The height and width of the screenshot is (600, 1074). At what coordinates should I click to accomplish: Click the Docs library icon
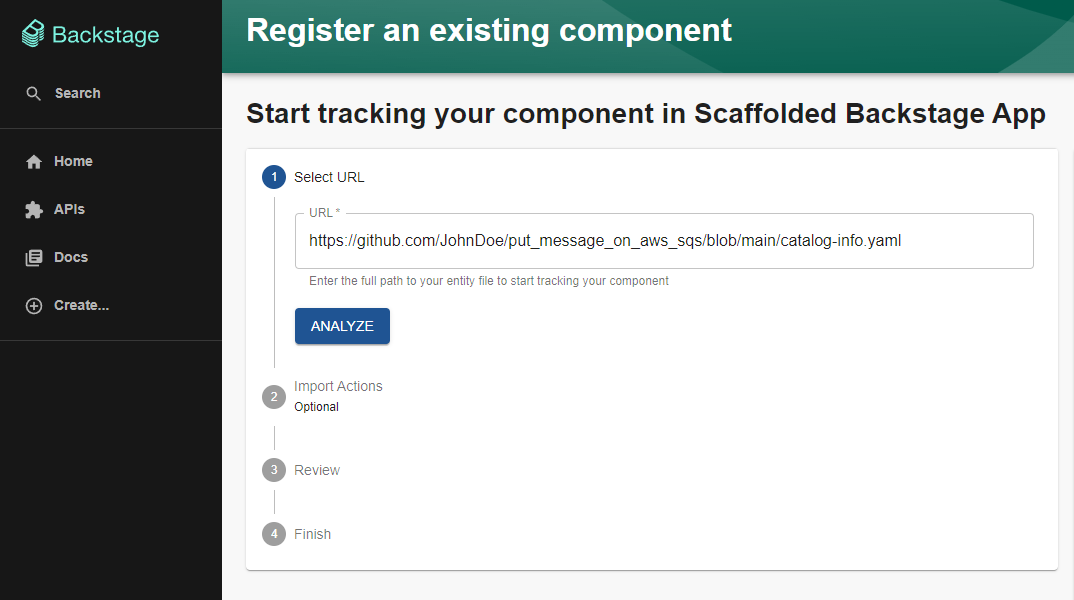pyautogui.click(x=34, y=258)
